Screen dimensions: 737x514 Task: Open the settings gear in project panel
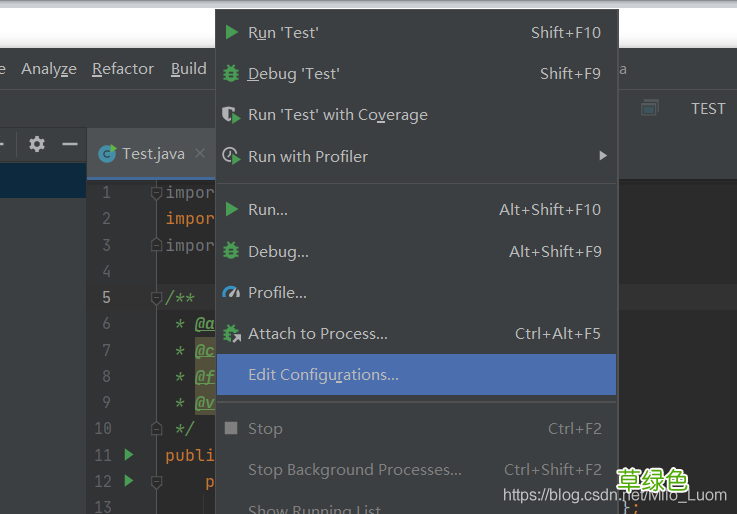click(x=37, y=144)
